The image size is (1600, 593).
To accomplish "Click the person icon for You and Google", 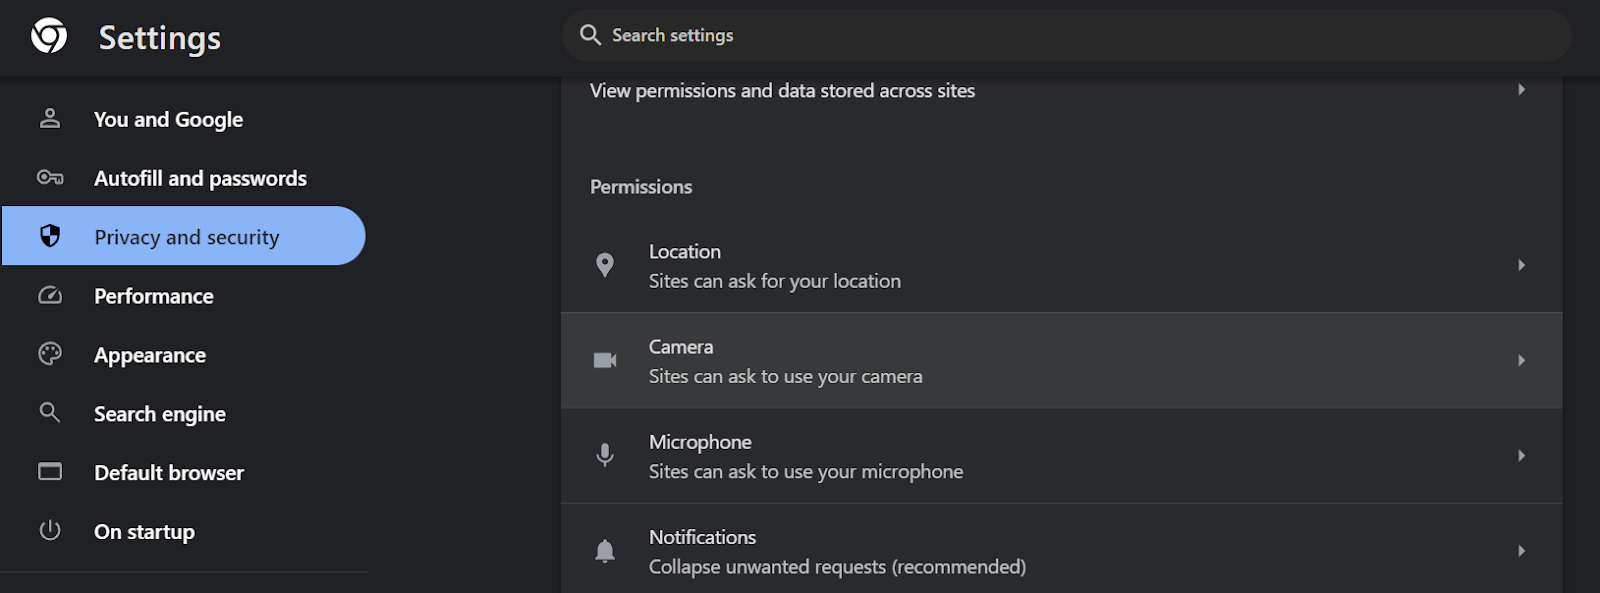I will pos(50,118).
